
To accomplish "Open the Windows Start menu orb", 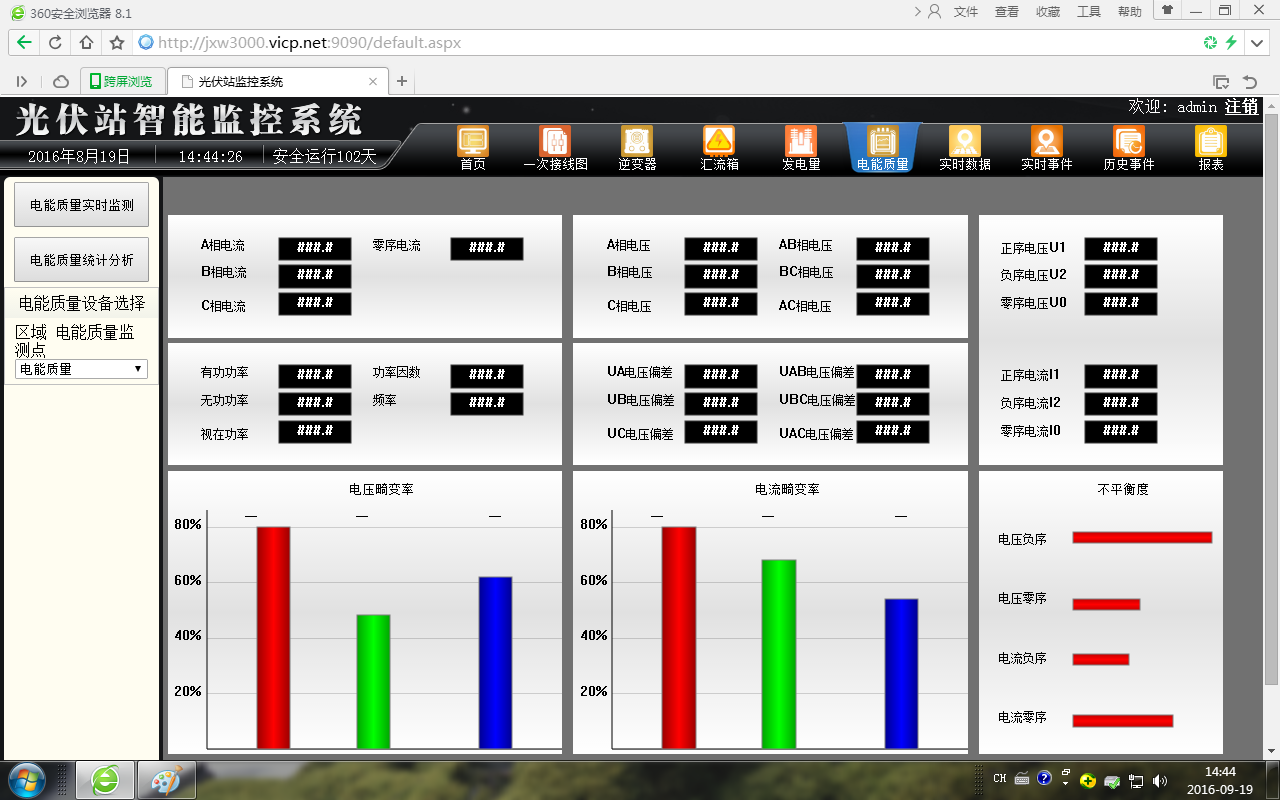I will [26, 780].
